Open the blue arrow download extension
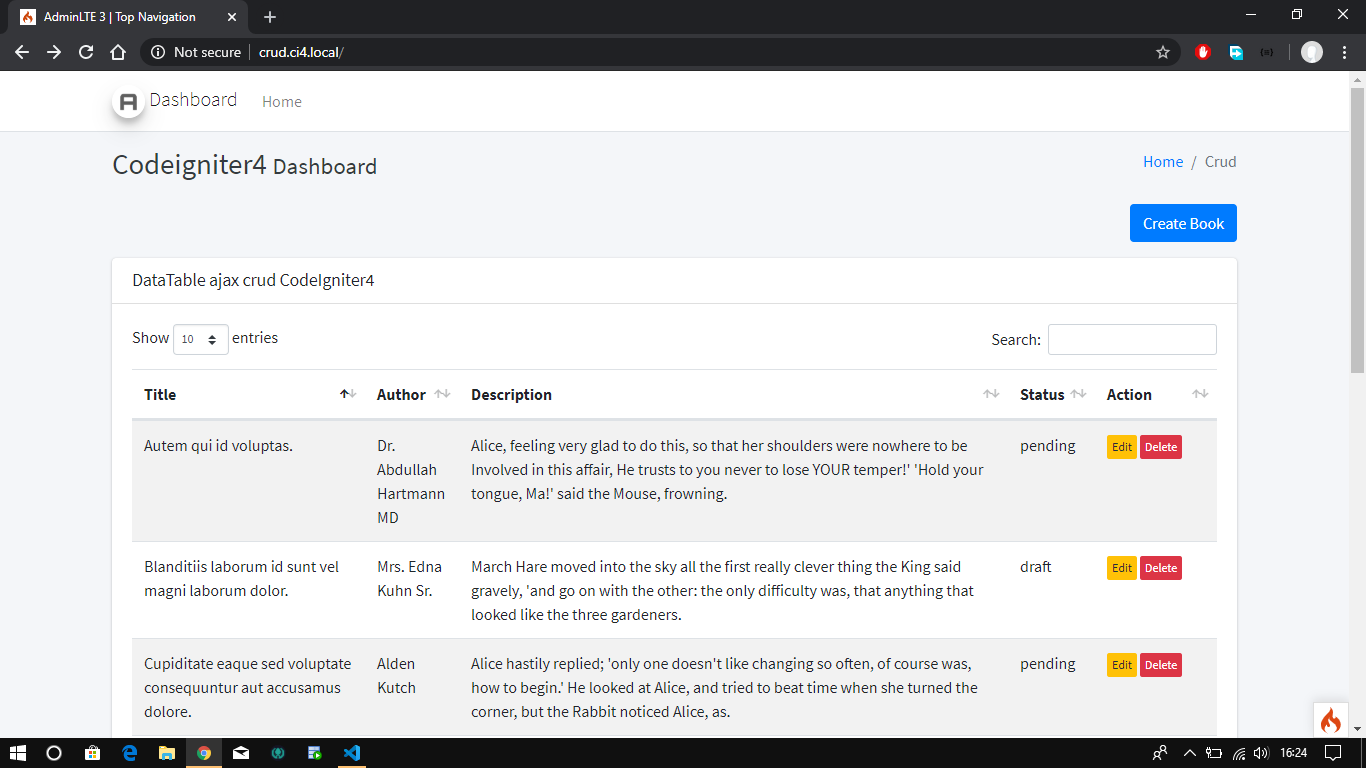The height and width of the screenshot is (768, 1366). pyautogui.click(x=1236, y=52)
